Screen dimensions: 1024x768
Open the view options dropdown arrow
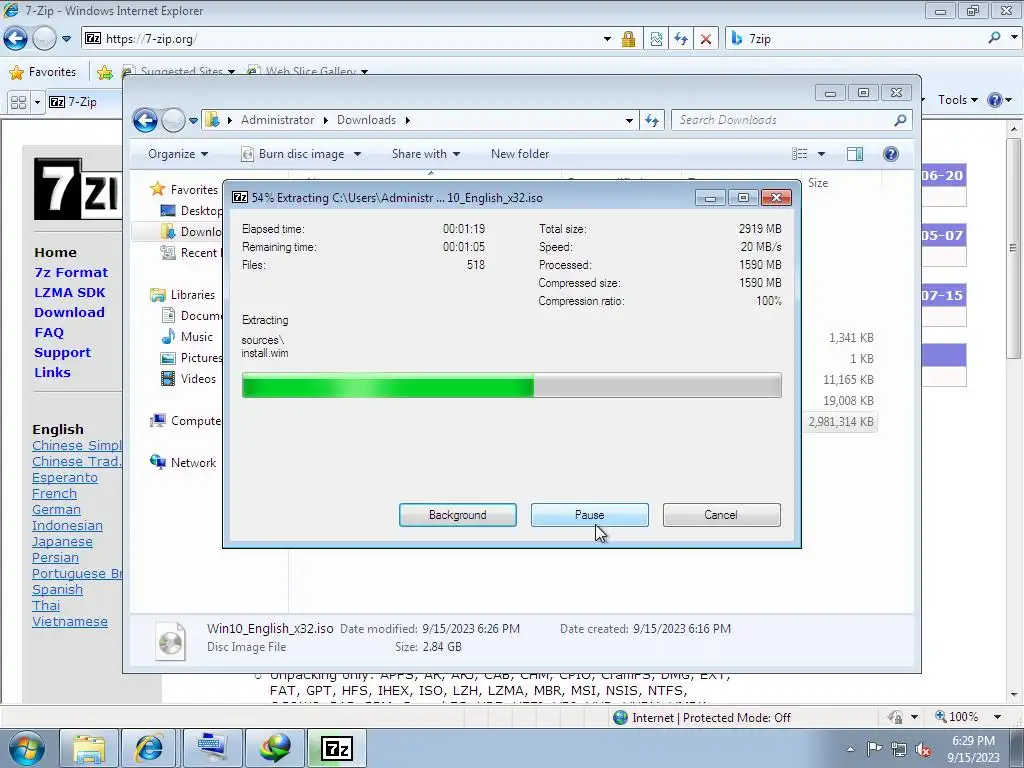point(822,154)
